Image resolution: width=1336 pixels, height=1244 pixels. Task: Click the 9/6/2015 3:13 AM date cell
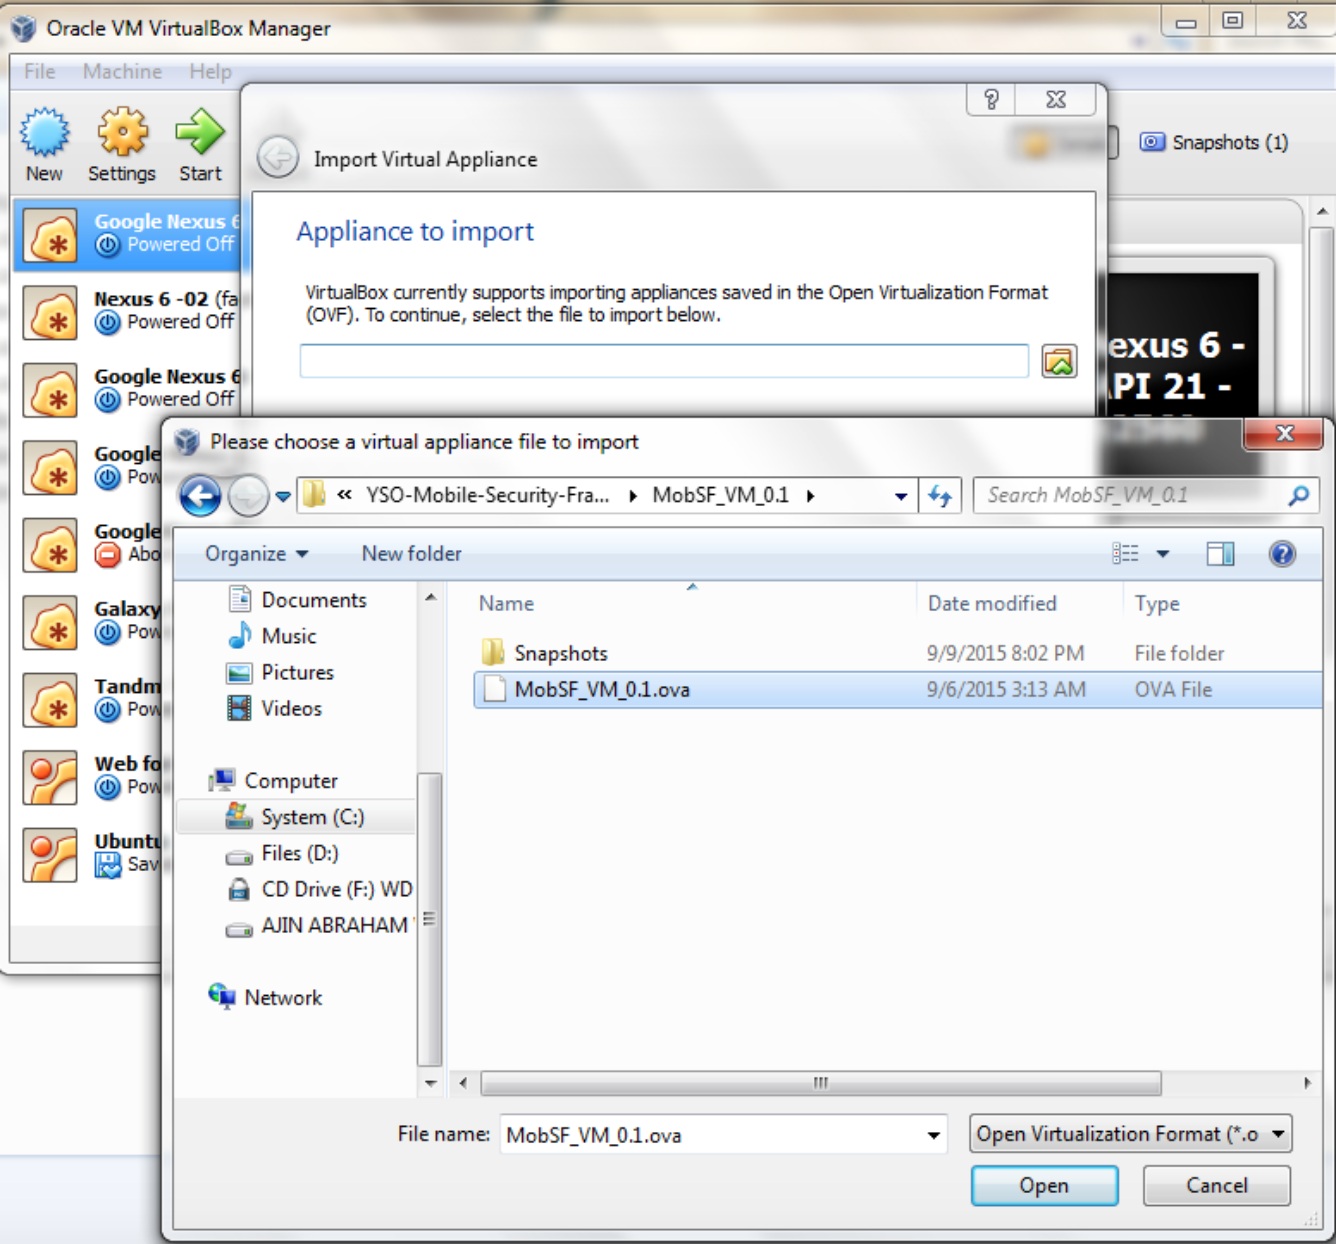[x=1006, y=690]
